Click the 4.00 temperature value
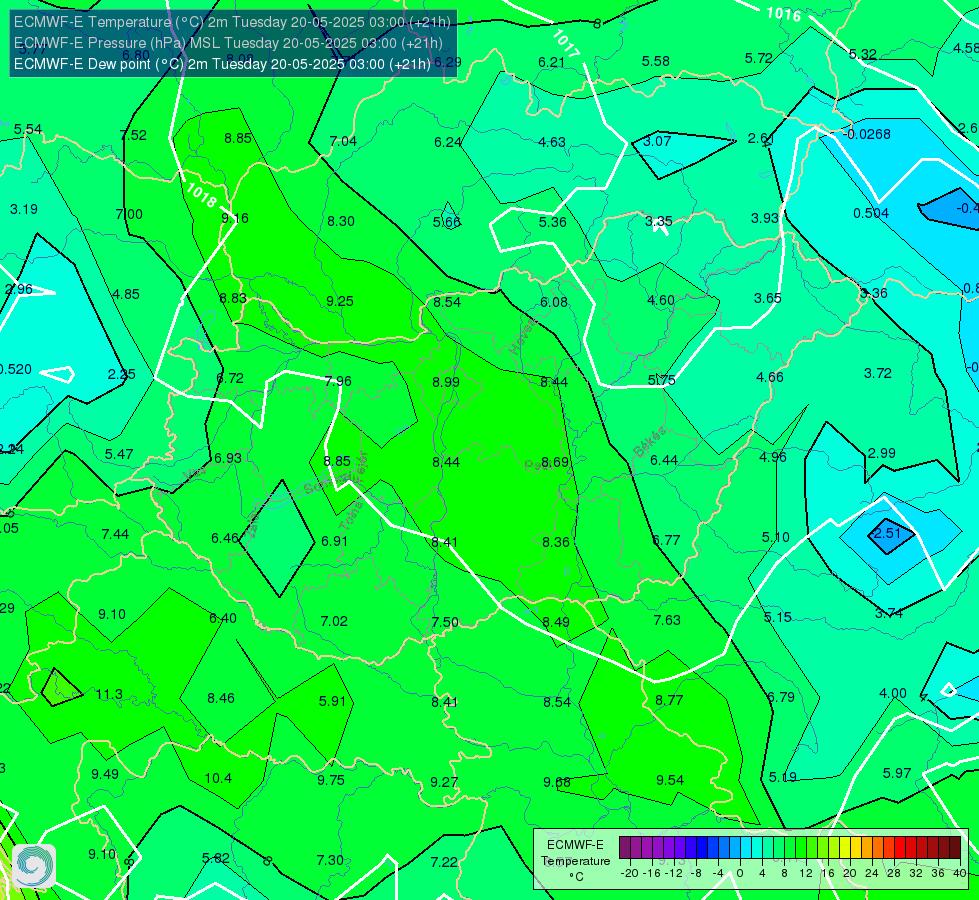This screenshot has height=900, width=979. 893,693
